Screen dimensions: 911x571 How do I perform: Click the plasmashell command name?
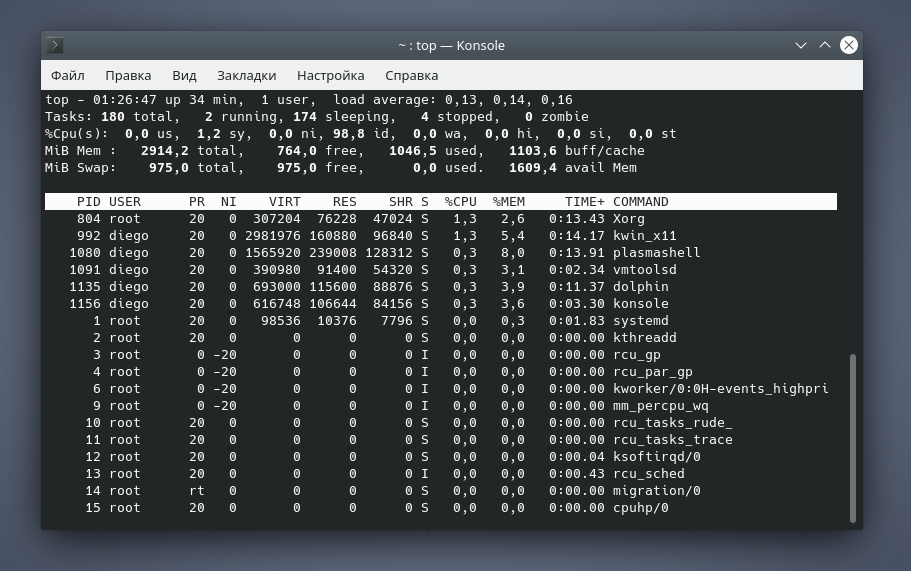[656, 253]
